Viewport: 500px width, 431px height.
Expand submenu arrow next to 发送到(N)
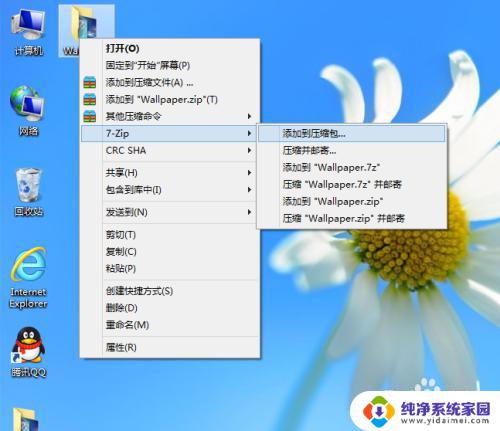click(249, 212)
